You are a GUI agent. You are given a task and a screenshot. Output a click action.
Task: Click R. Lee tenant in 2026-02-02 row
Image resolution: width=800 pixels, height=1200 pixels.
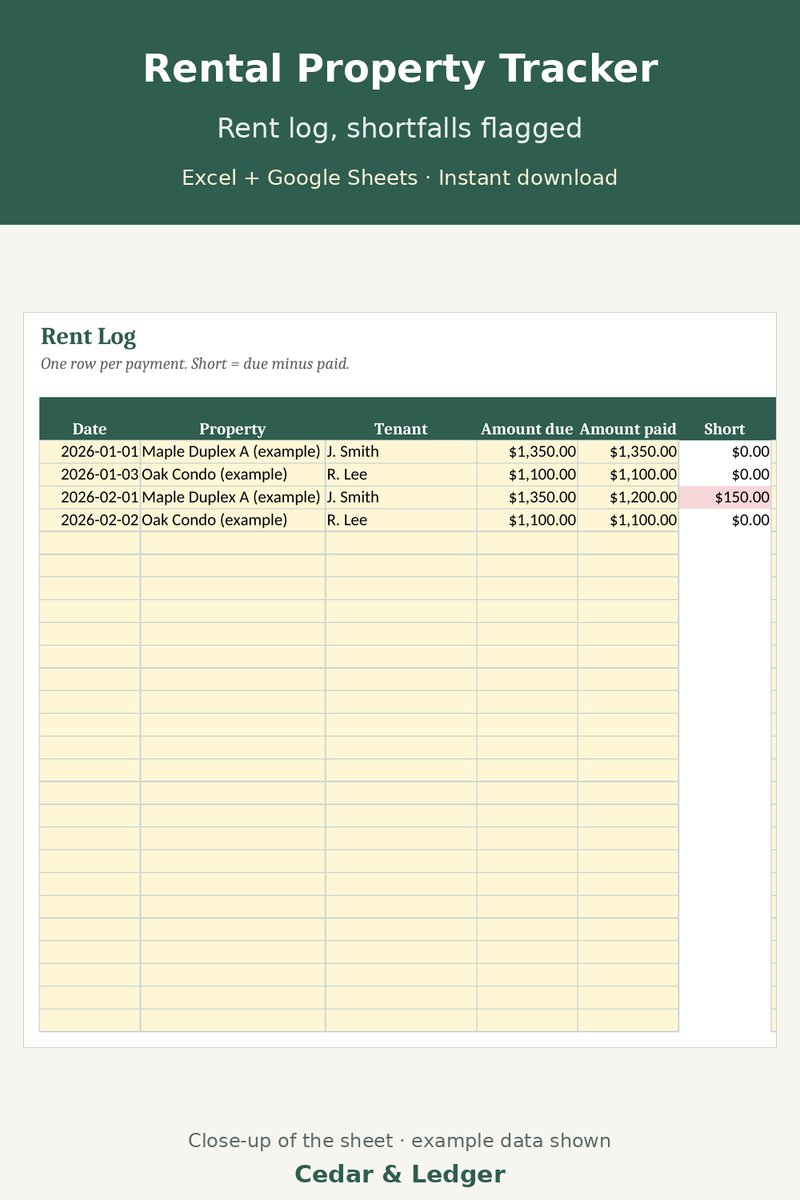[x=401, y=520]
